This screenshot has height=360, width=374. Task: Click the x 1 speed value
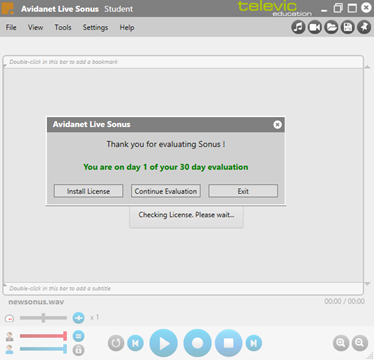tap(94, 317)
